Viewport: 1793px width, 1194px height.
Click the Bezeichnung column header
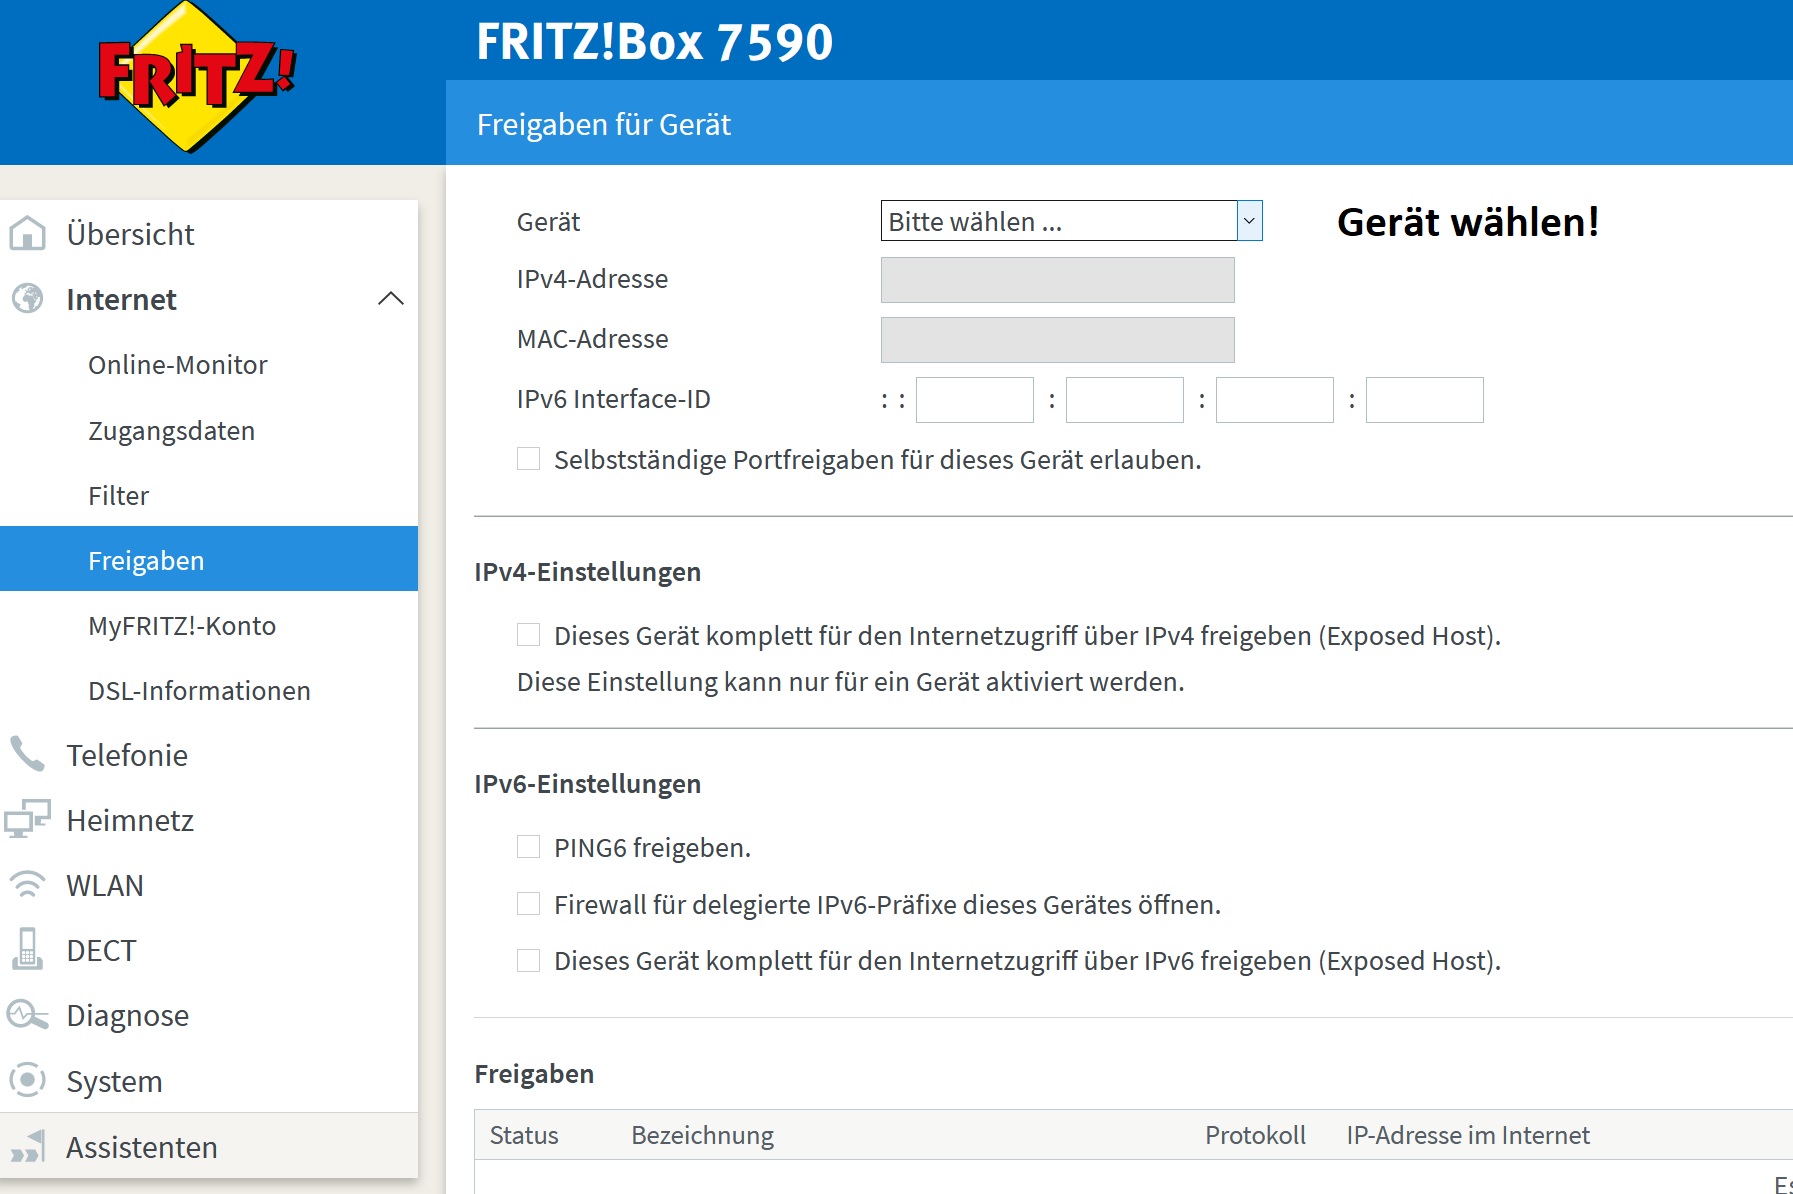coord(702,1135)
